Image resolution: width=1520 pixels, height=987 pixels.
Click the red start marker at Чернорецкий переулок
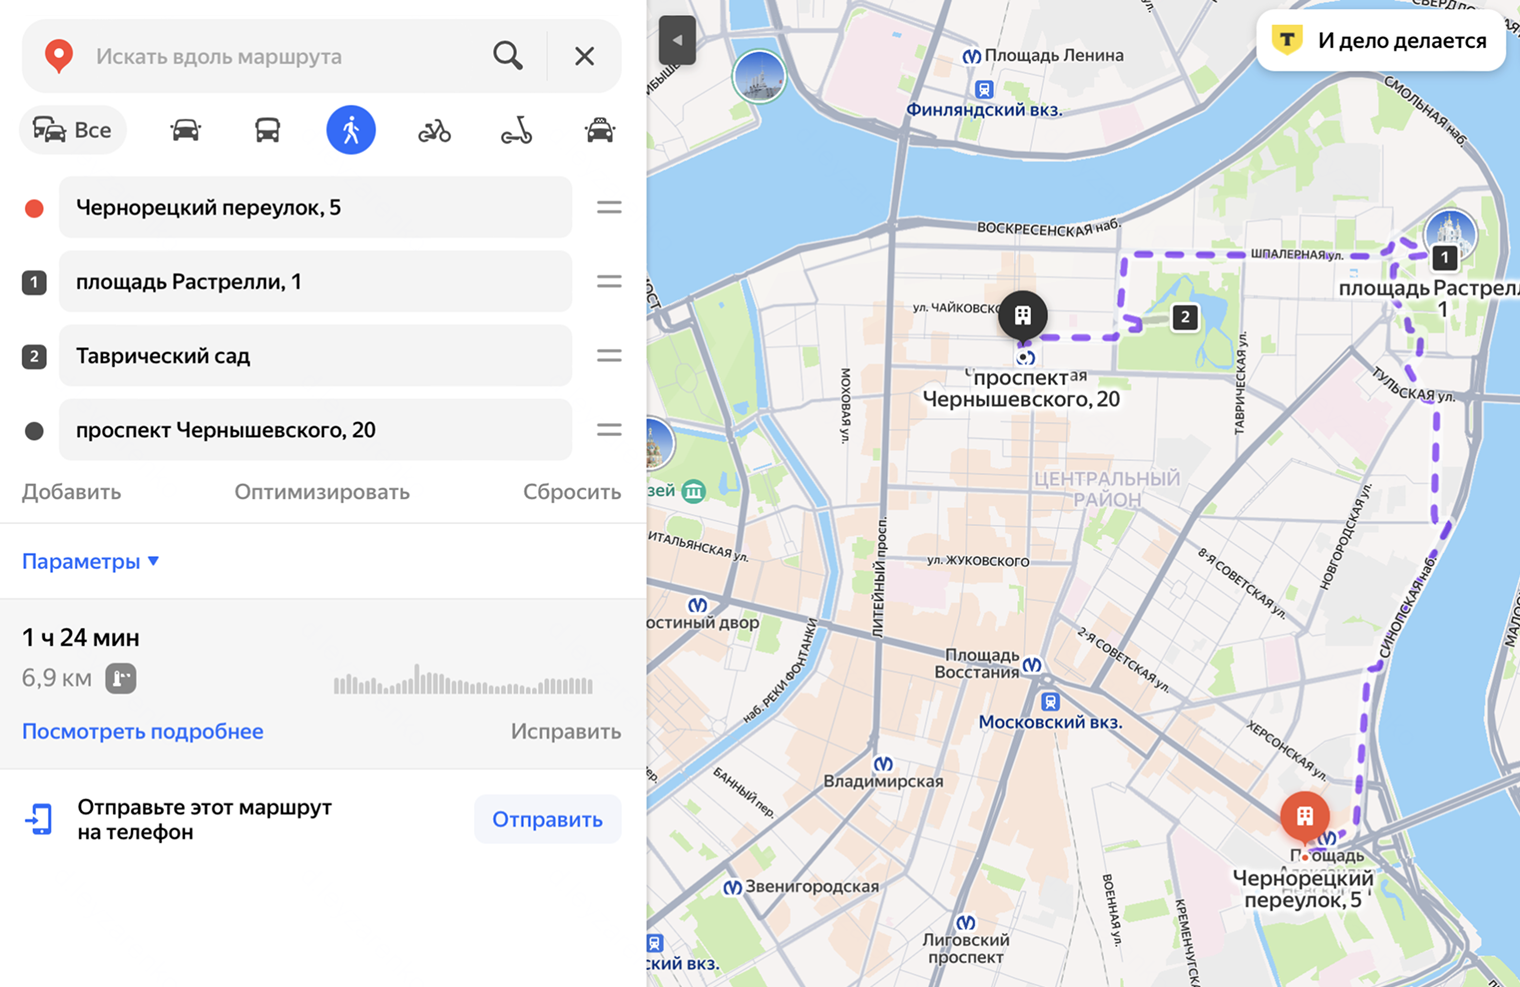tap(1305, 817)
